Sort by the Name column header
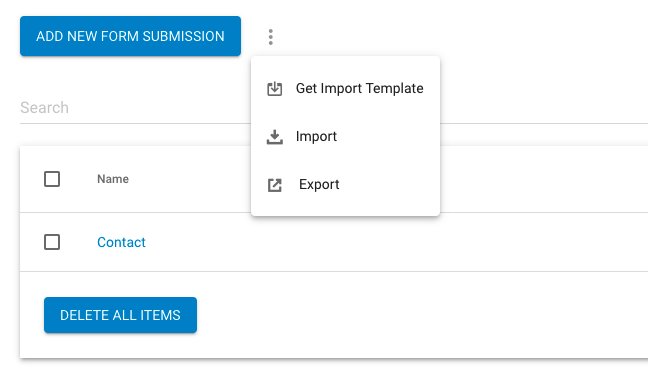This screenshot has width=648, height=375. tap(113, 179)
